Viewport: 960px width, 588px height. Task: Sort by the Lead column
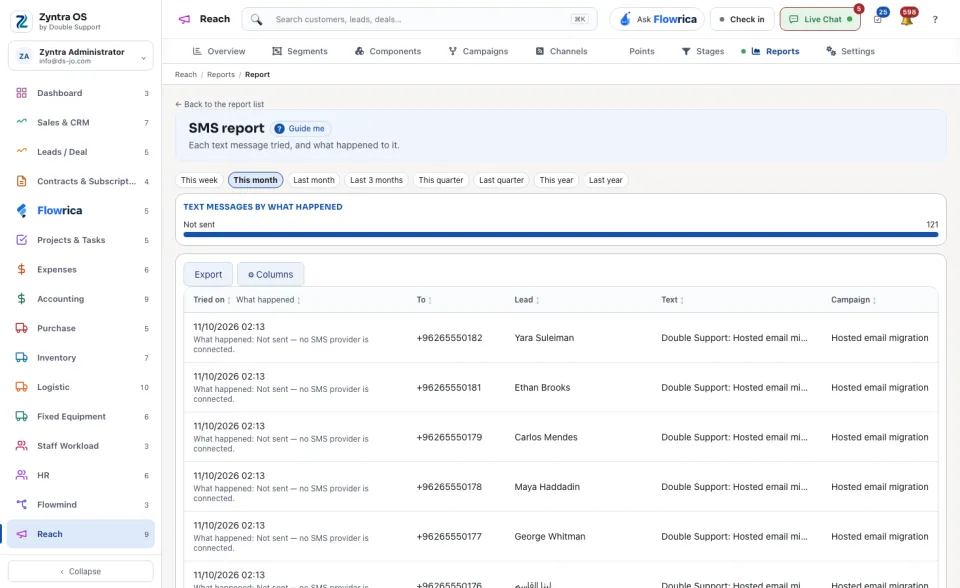pyautogui.click(x=527, y=300)
